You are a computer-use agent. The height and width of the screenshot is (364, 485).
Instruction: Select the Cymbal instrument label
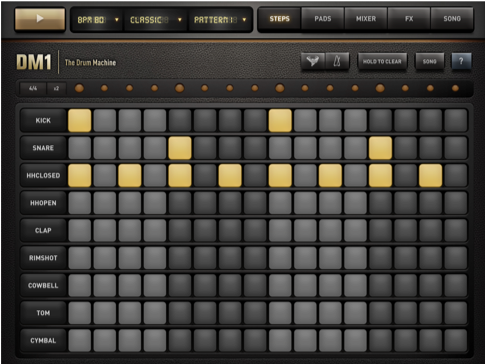click(x=43, y=340)
